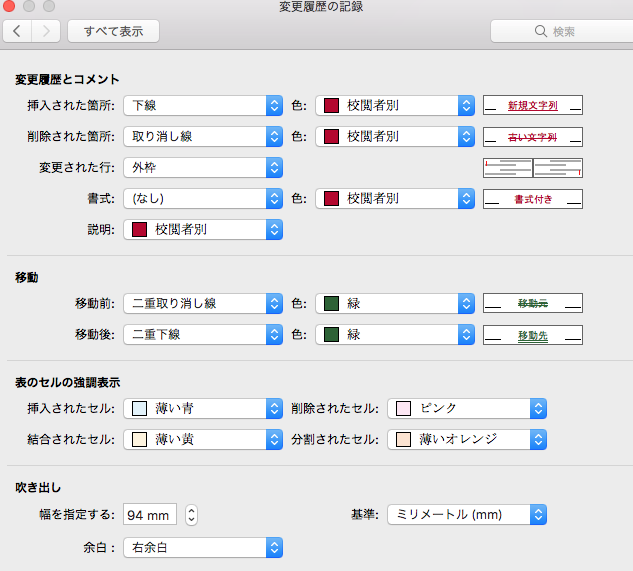Click green swatch in 移動後 color
Viewport: 633px width, 571px height.
tap(331, 335)
